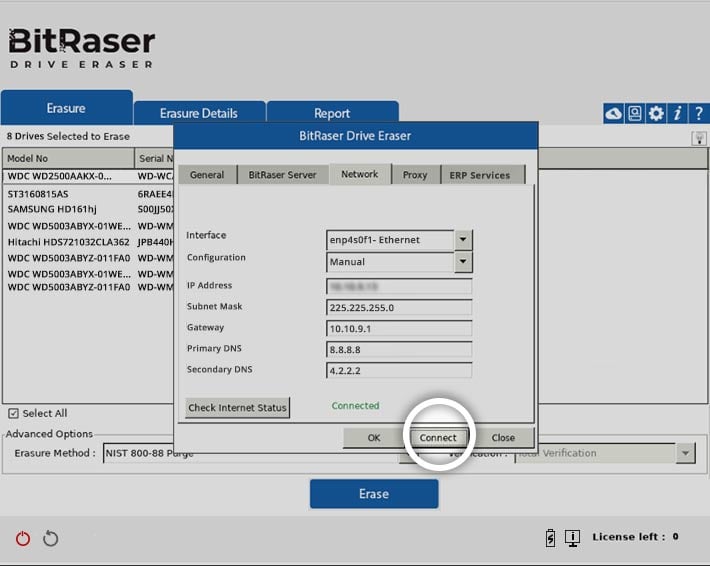Select drive row SAMSUNG HD161hj
Image resolution: width=710 pixels, height=566 pixels.
(89, 209)
